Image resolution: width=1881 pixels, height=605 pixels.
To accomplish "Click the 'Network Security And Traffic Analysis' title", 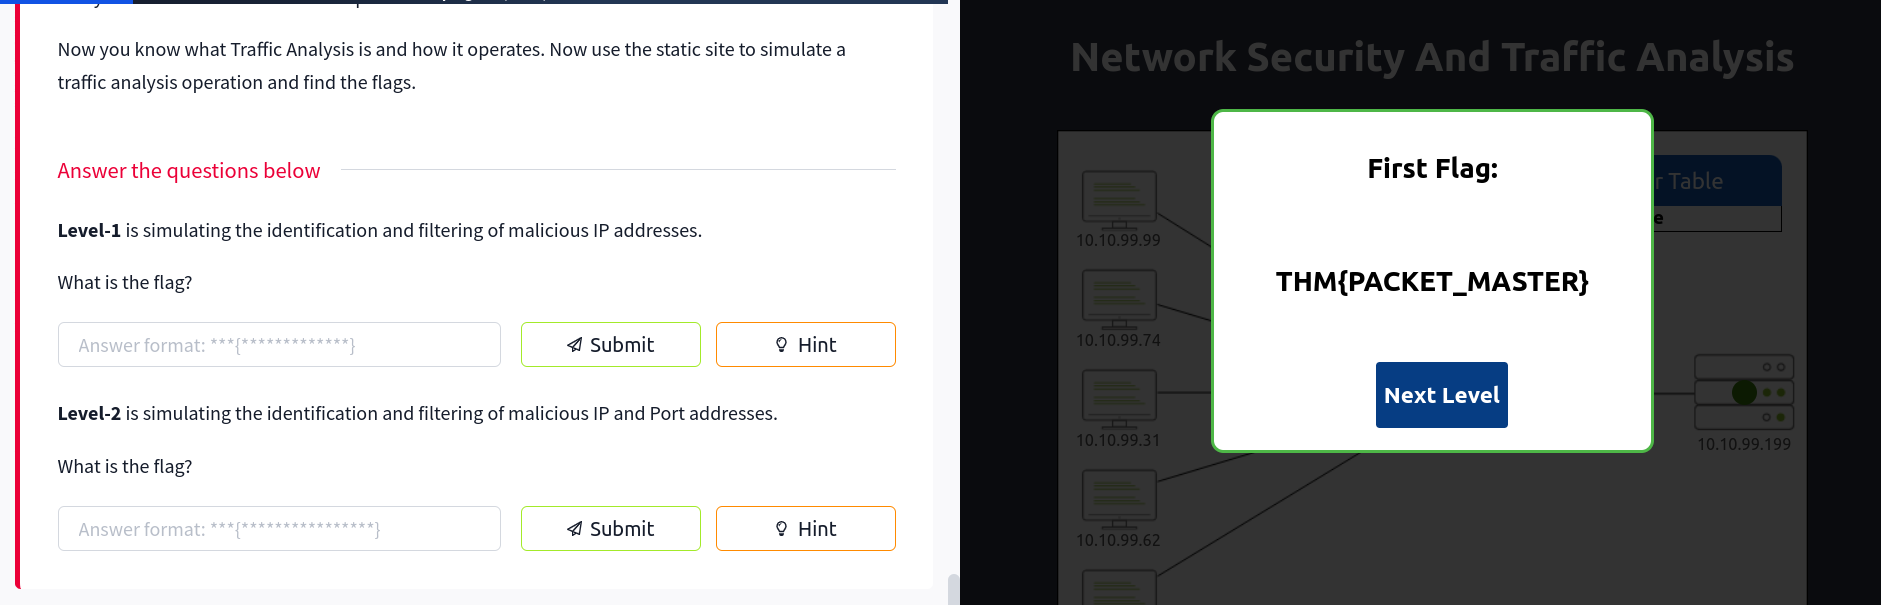I will point(1432,57).
